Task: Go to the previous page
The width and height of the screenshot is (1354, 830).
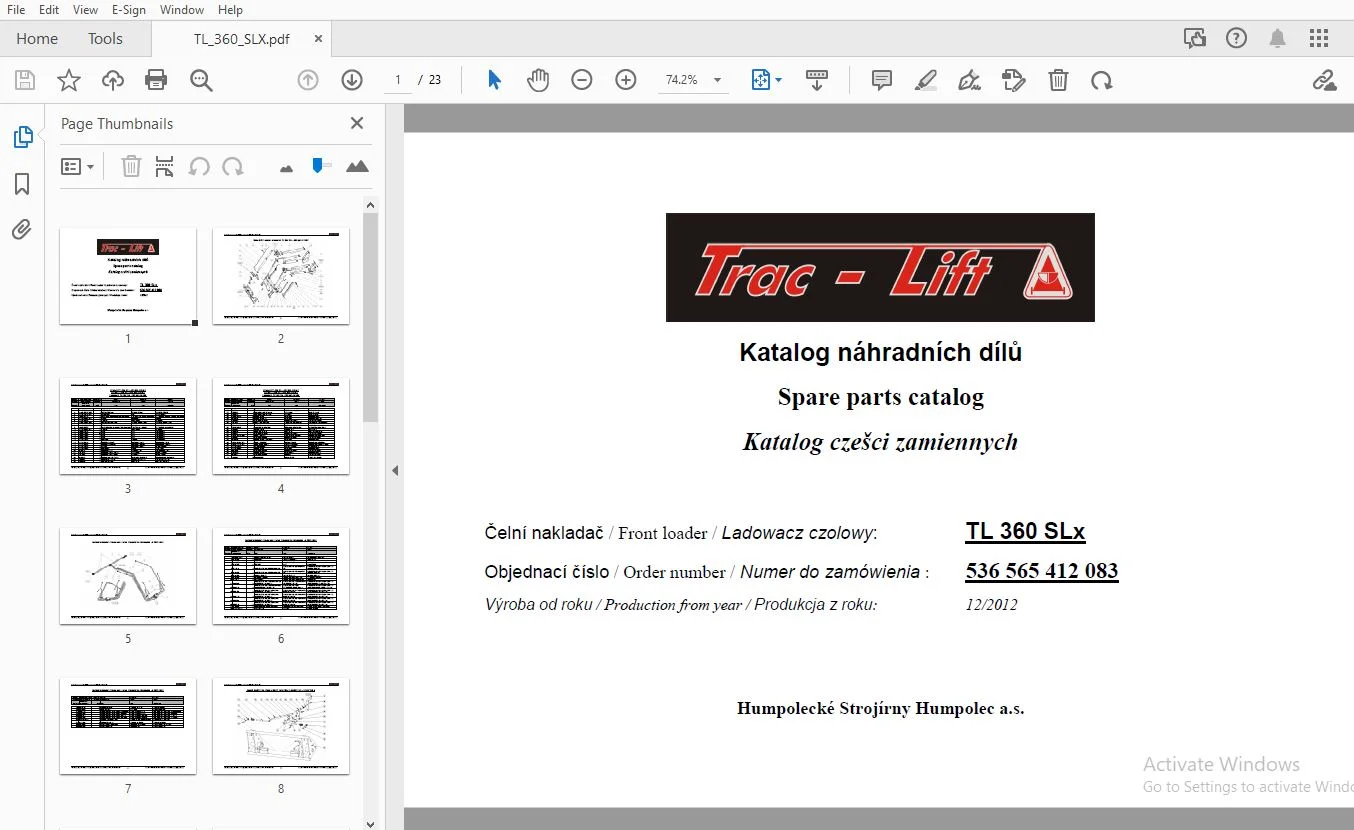Action: pyautogui.click(x=308, y=80)
